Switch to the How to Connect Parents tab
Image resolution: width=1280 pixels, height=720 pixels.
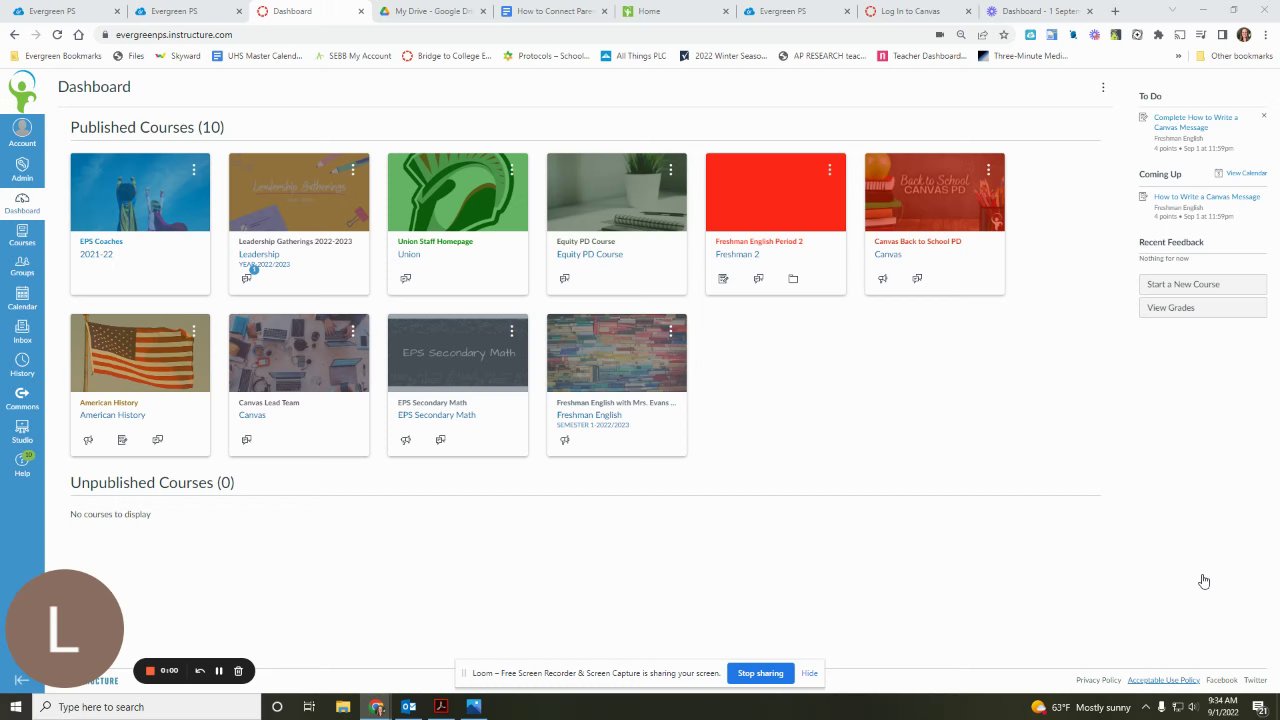[552, 11]
